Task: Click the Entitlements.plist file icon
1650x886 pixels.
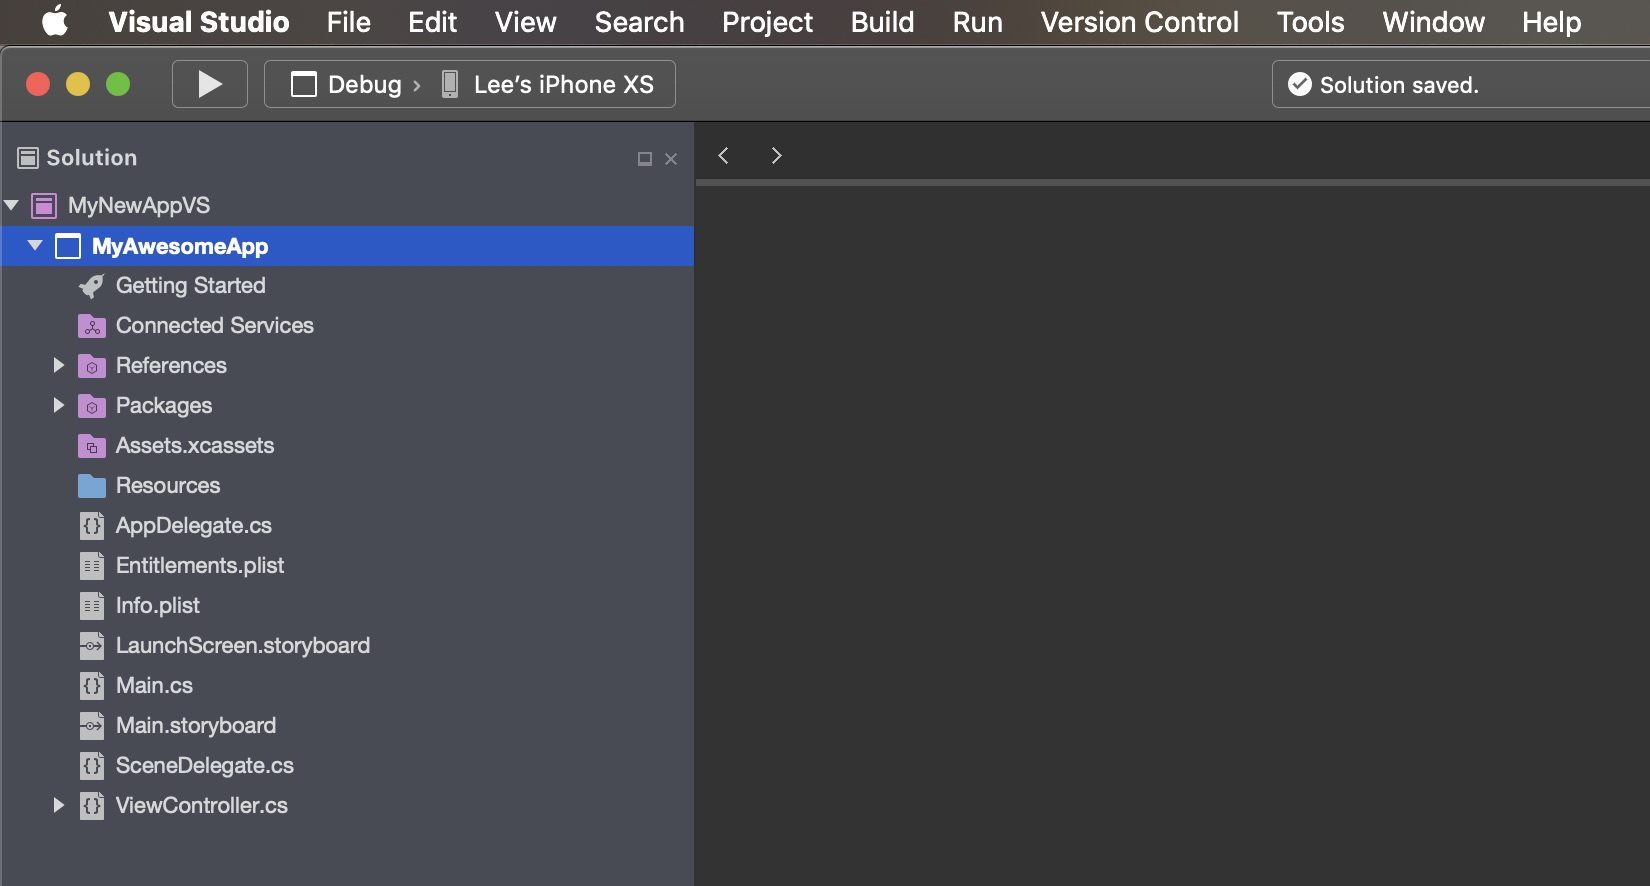Action: point(92,566)
